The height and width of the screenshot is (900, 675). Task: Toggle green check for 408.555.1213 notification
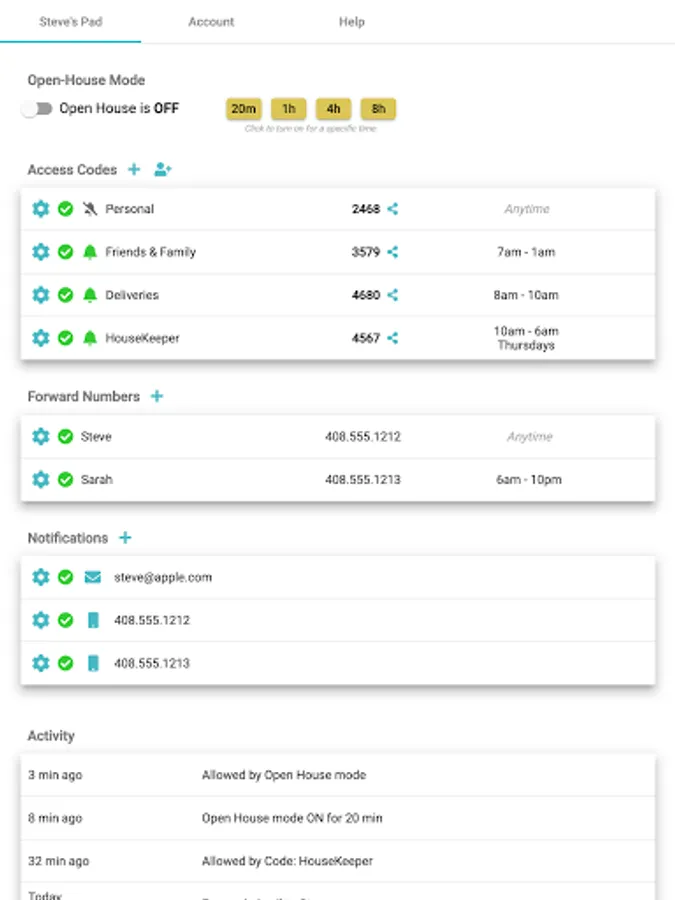(65, 664)
